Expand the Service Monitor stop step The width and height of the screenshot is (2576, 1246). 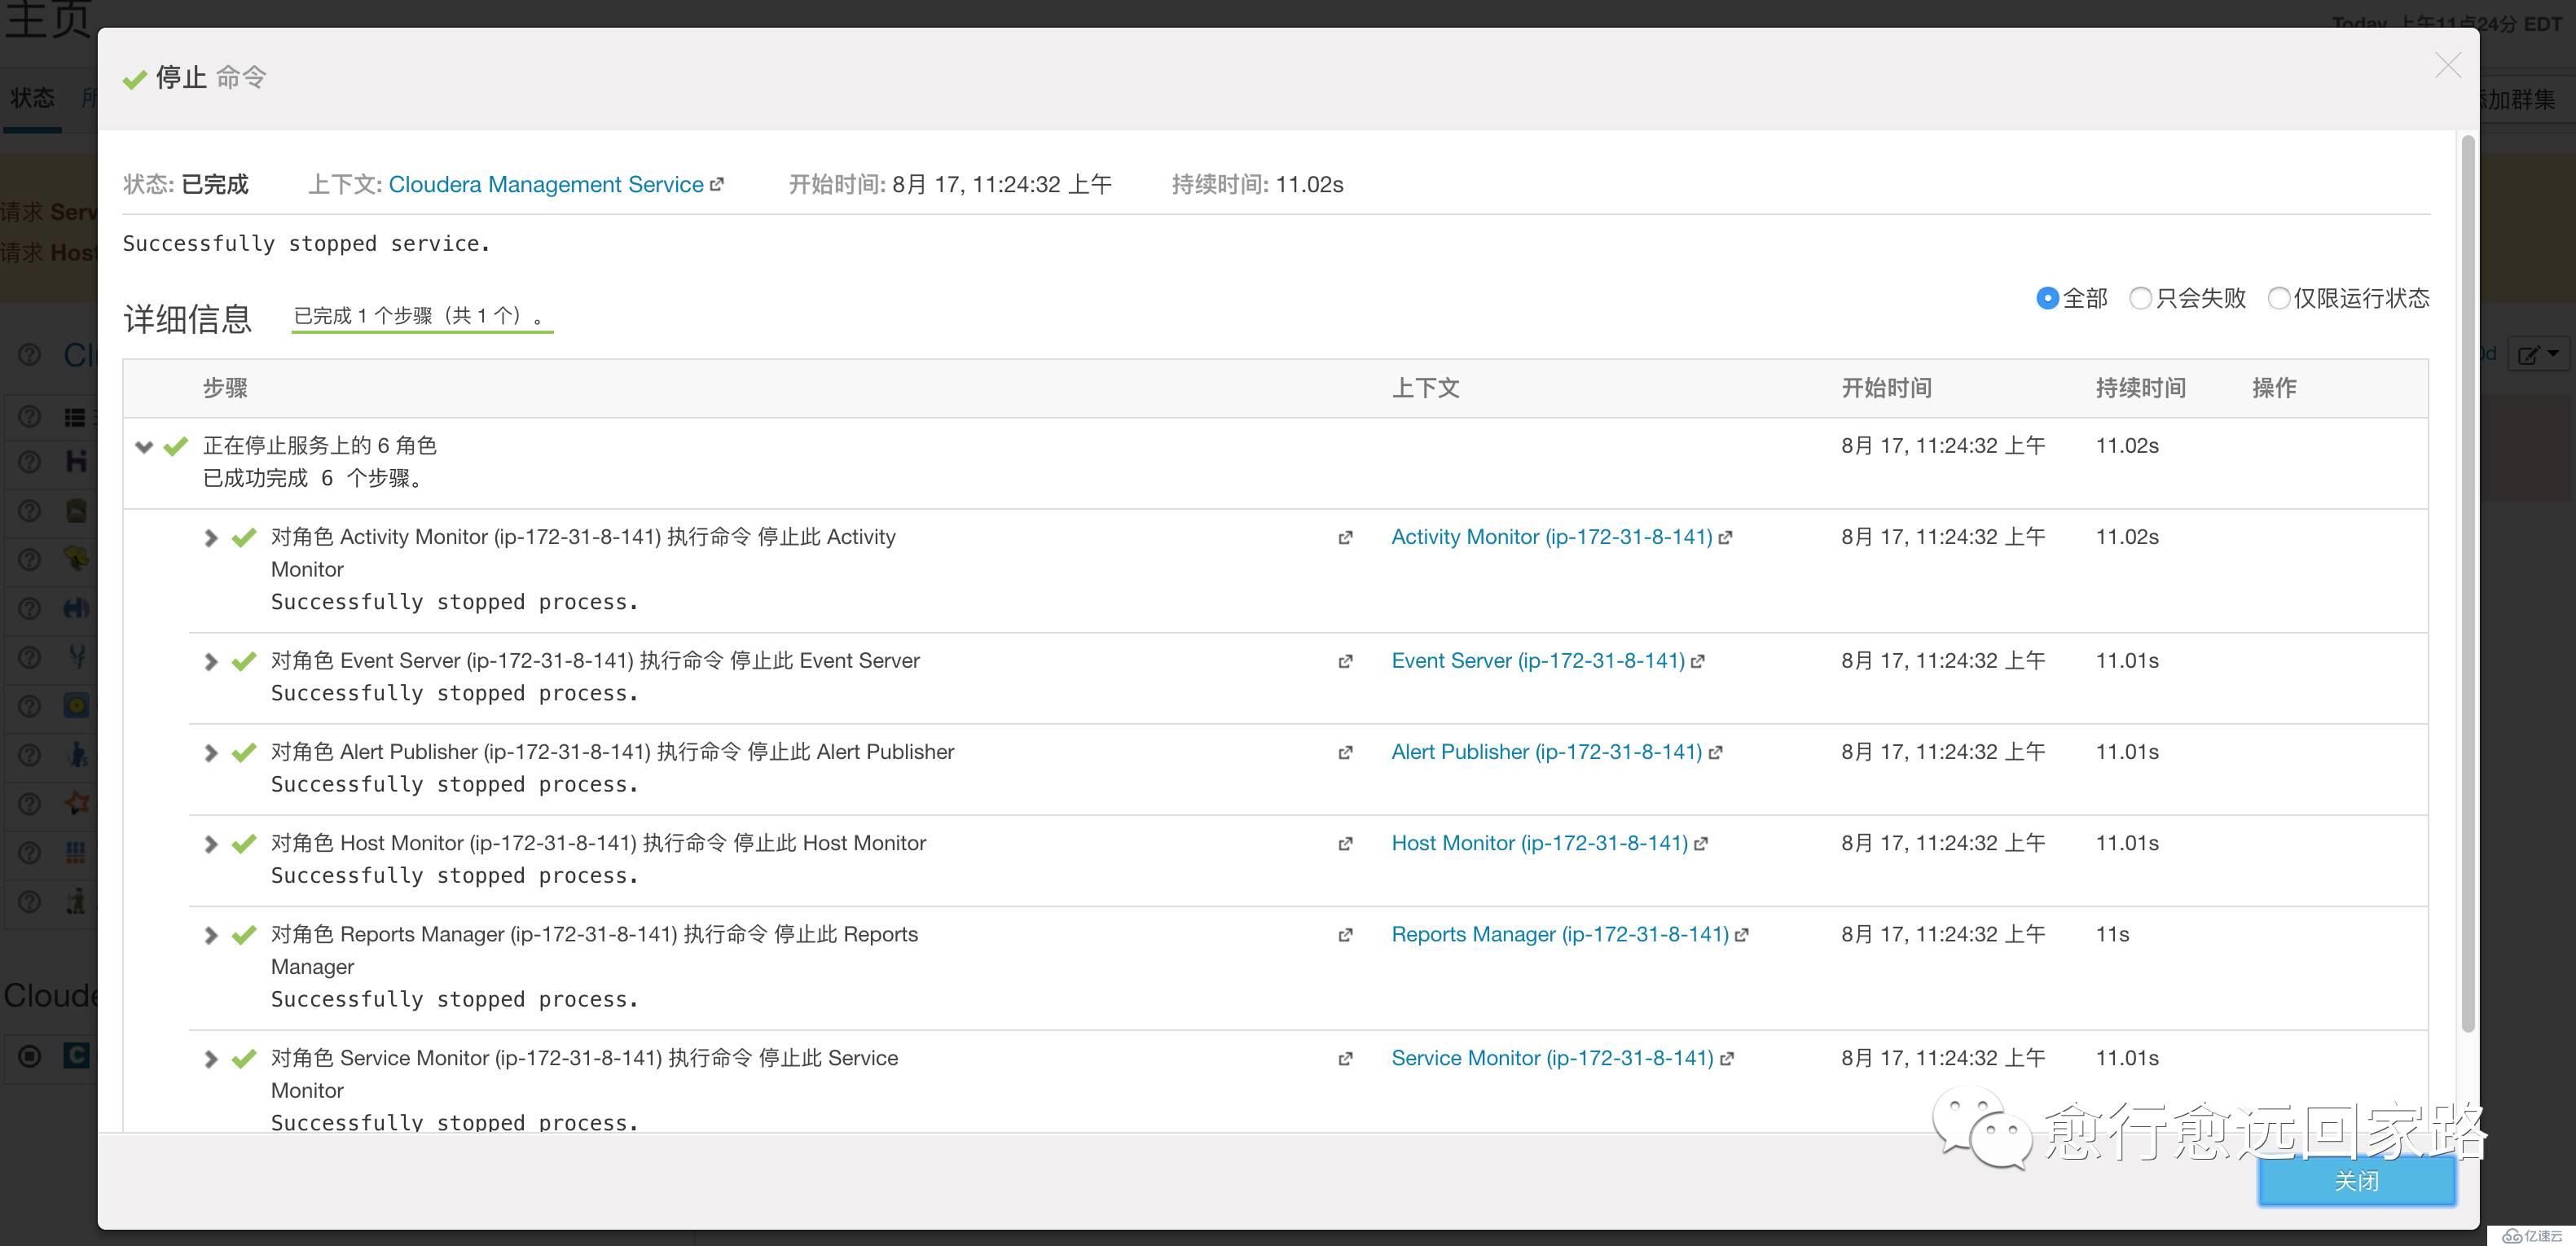[211, 1059]
